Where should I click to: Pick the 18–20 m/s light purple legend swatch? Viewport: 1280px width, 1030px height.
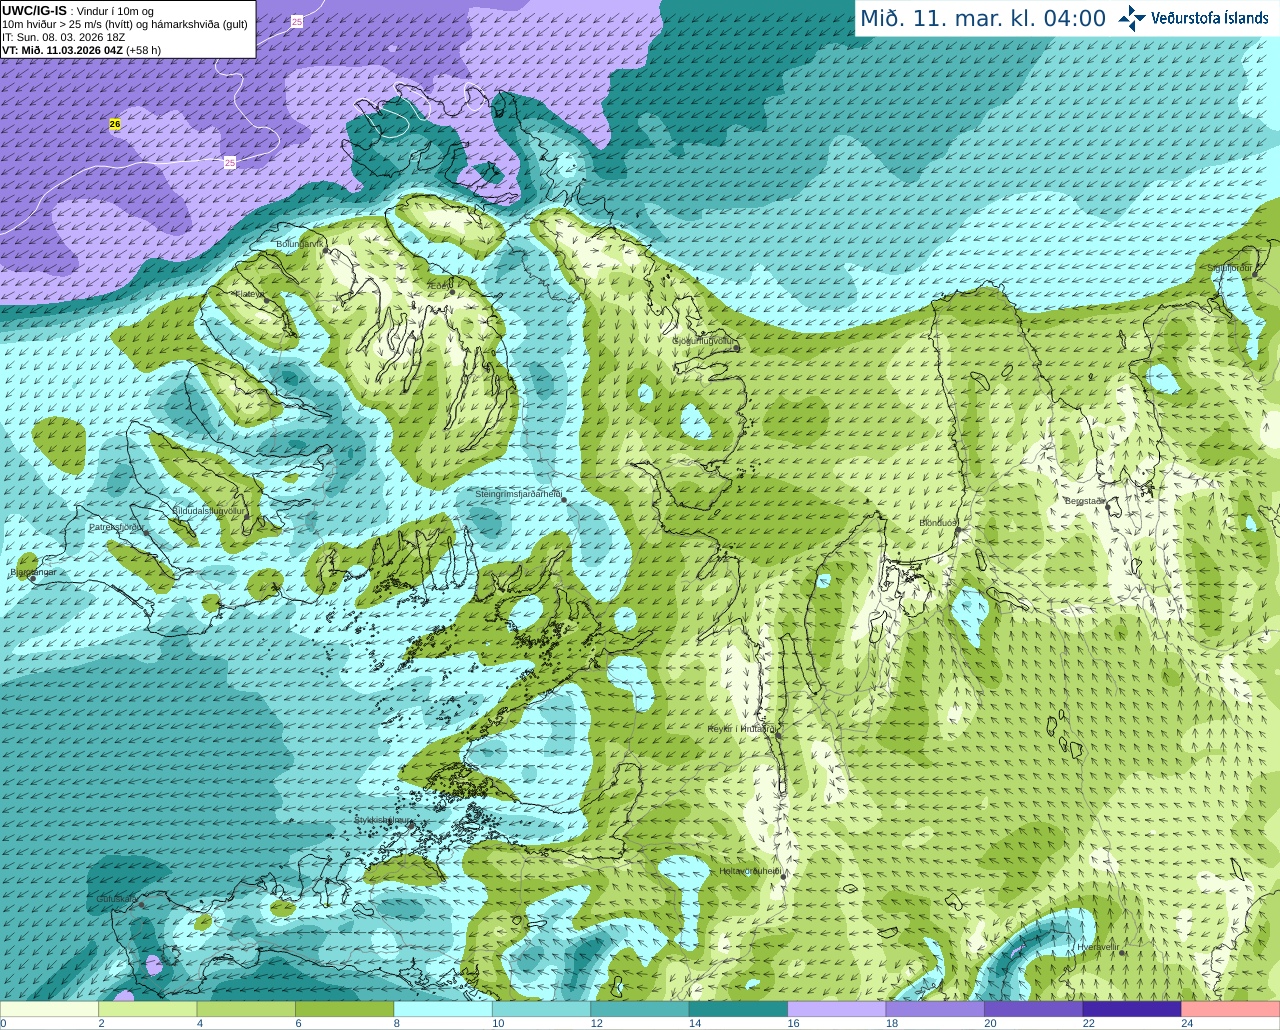935,1009
